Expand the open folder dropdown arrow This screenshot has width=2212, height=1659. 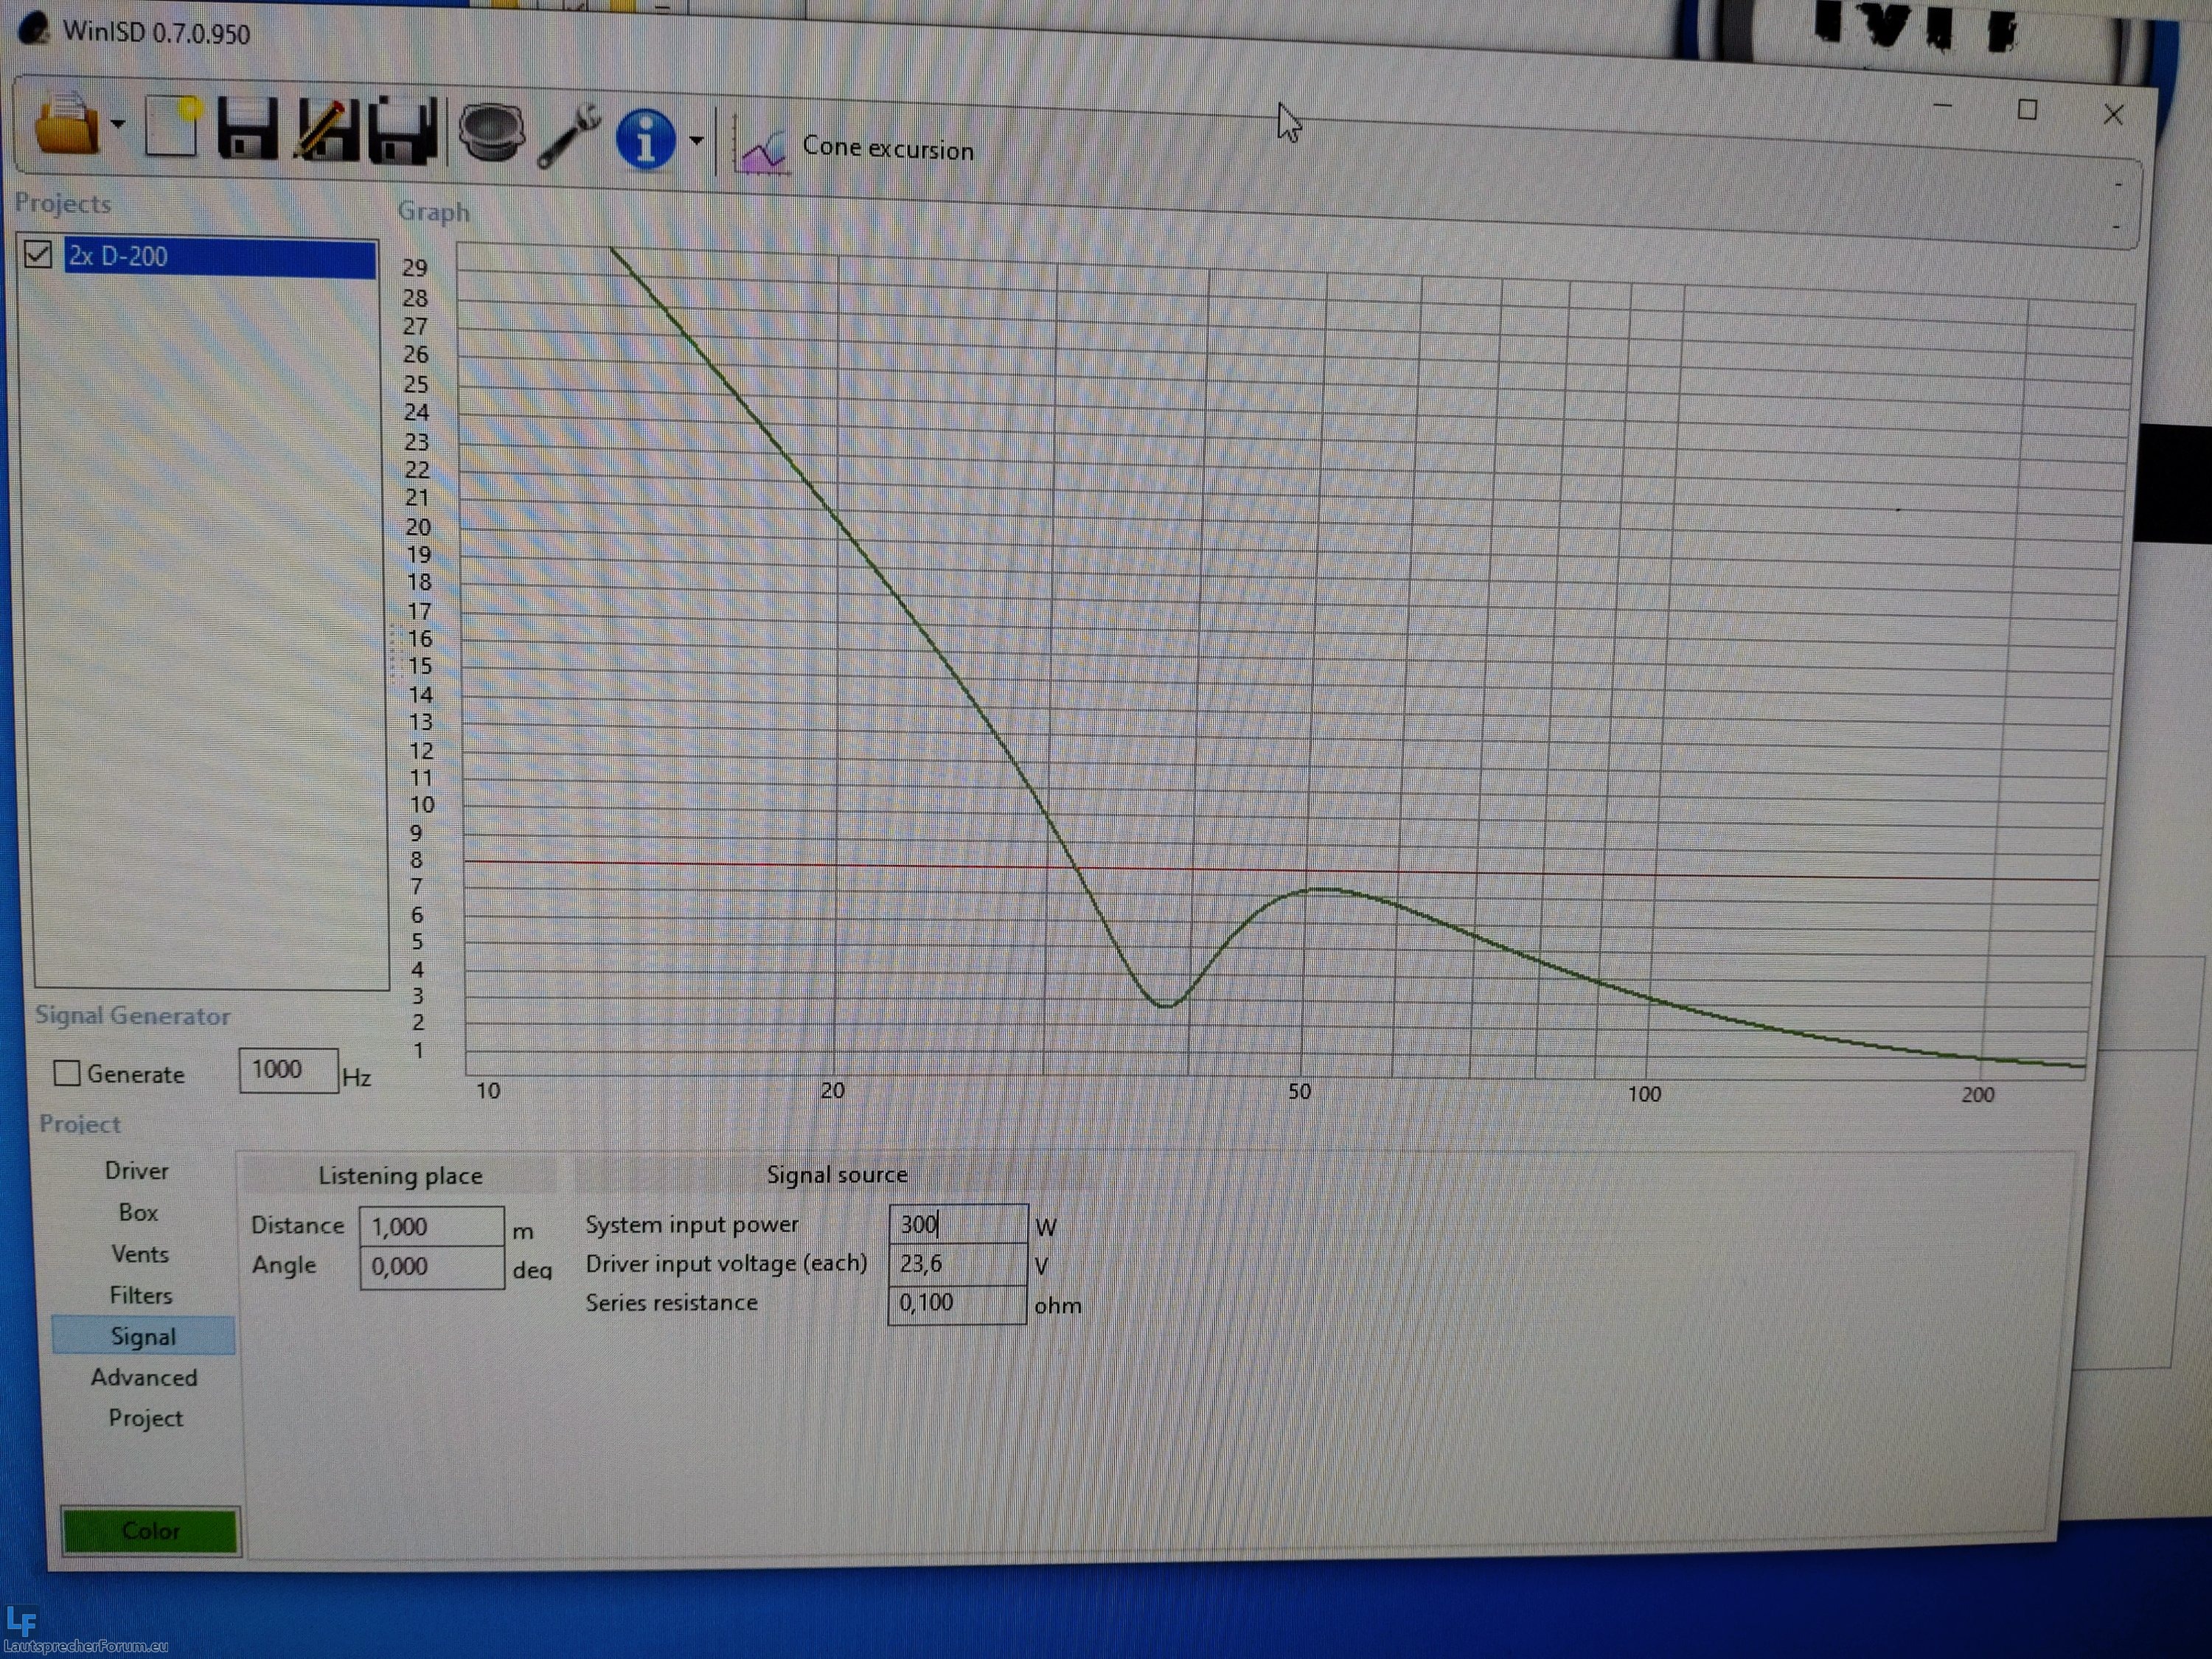click(118, 125)
